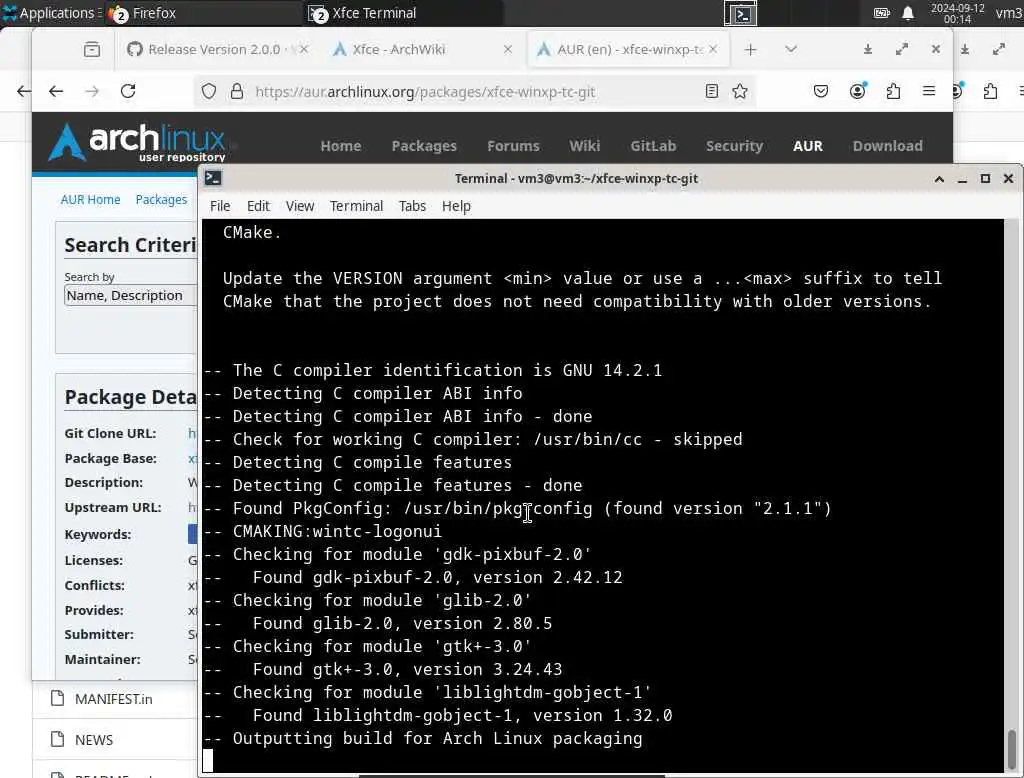The height and width of the screenshot is (778, 1024).
Task: Open NEWS file in background page
Action: 94,740
